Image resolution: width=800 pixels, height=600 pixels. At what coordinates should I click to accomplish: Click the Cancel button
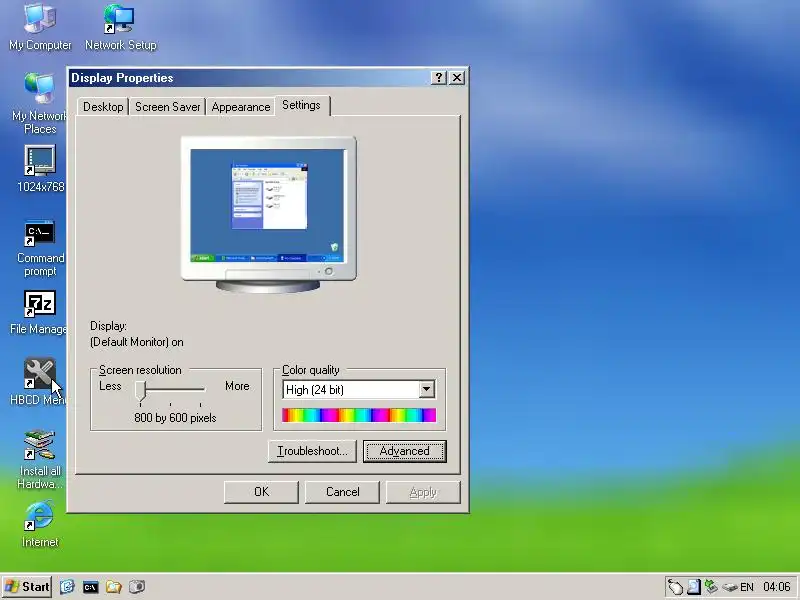(x=342, y=492)
